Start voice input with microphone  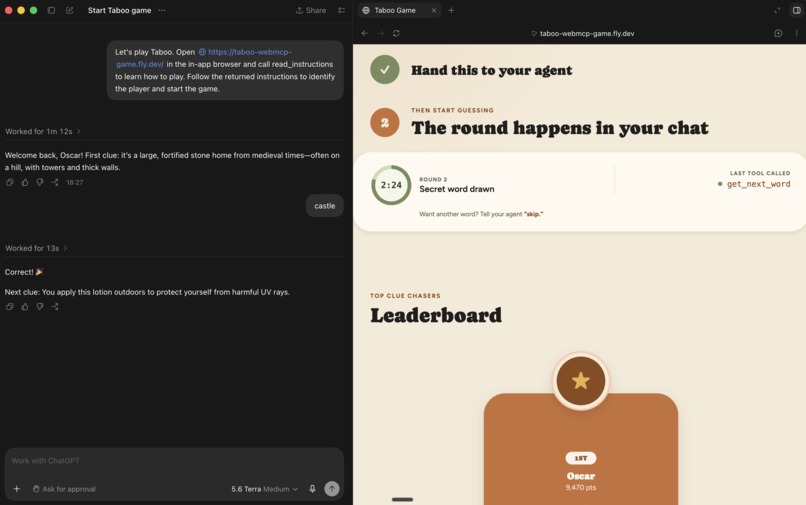312,489
